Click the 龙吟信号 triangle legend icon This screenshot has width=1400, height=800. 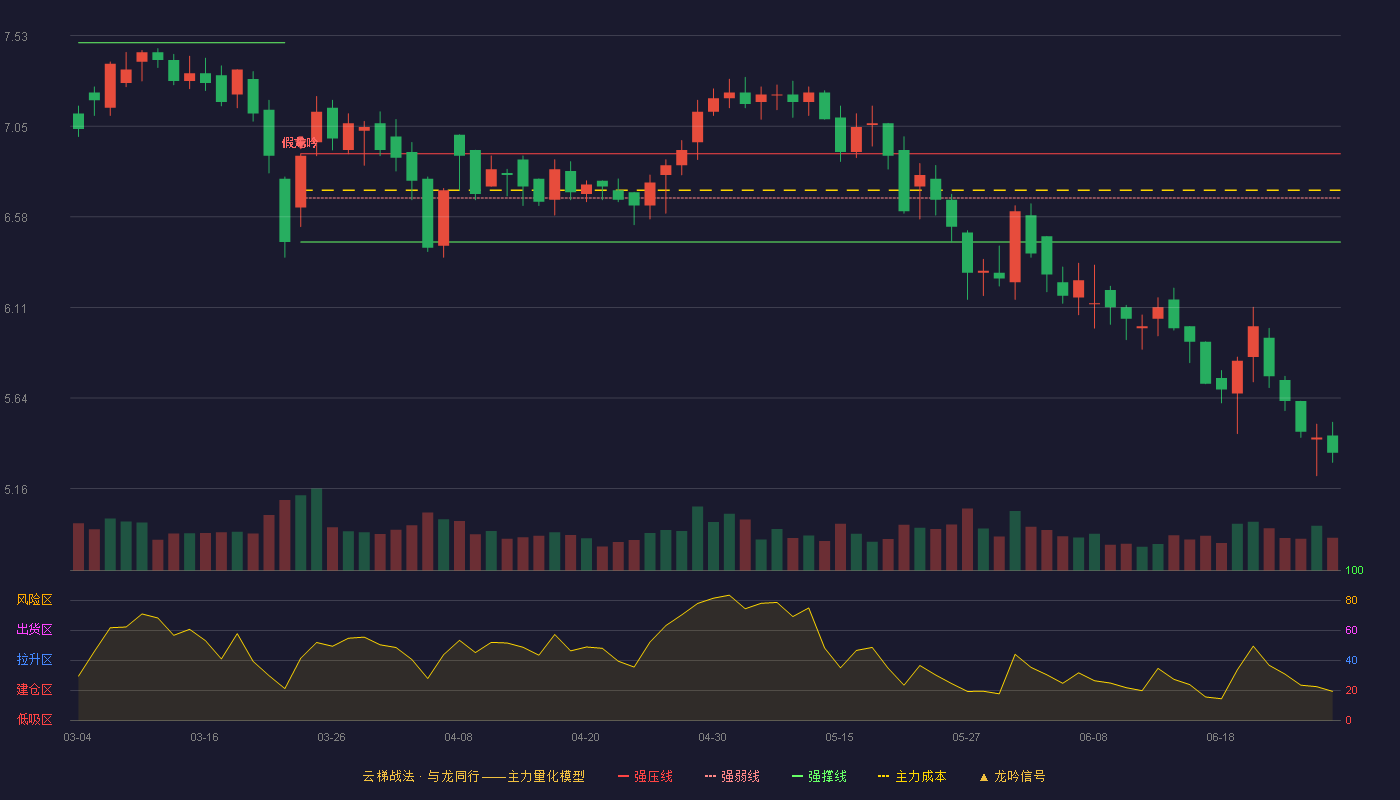point(984,777)
